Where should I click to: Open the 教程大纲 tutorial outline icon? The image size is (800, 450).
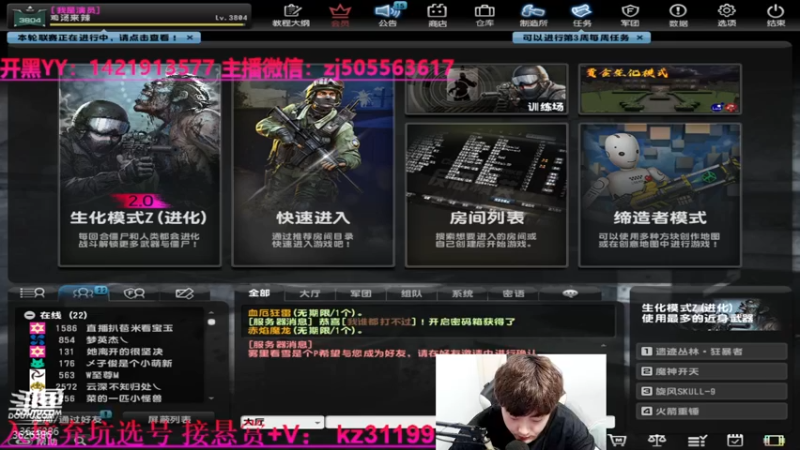(x=291, y=15)
